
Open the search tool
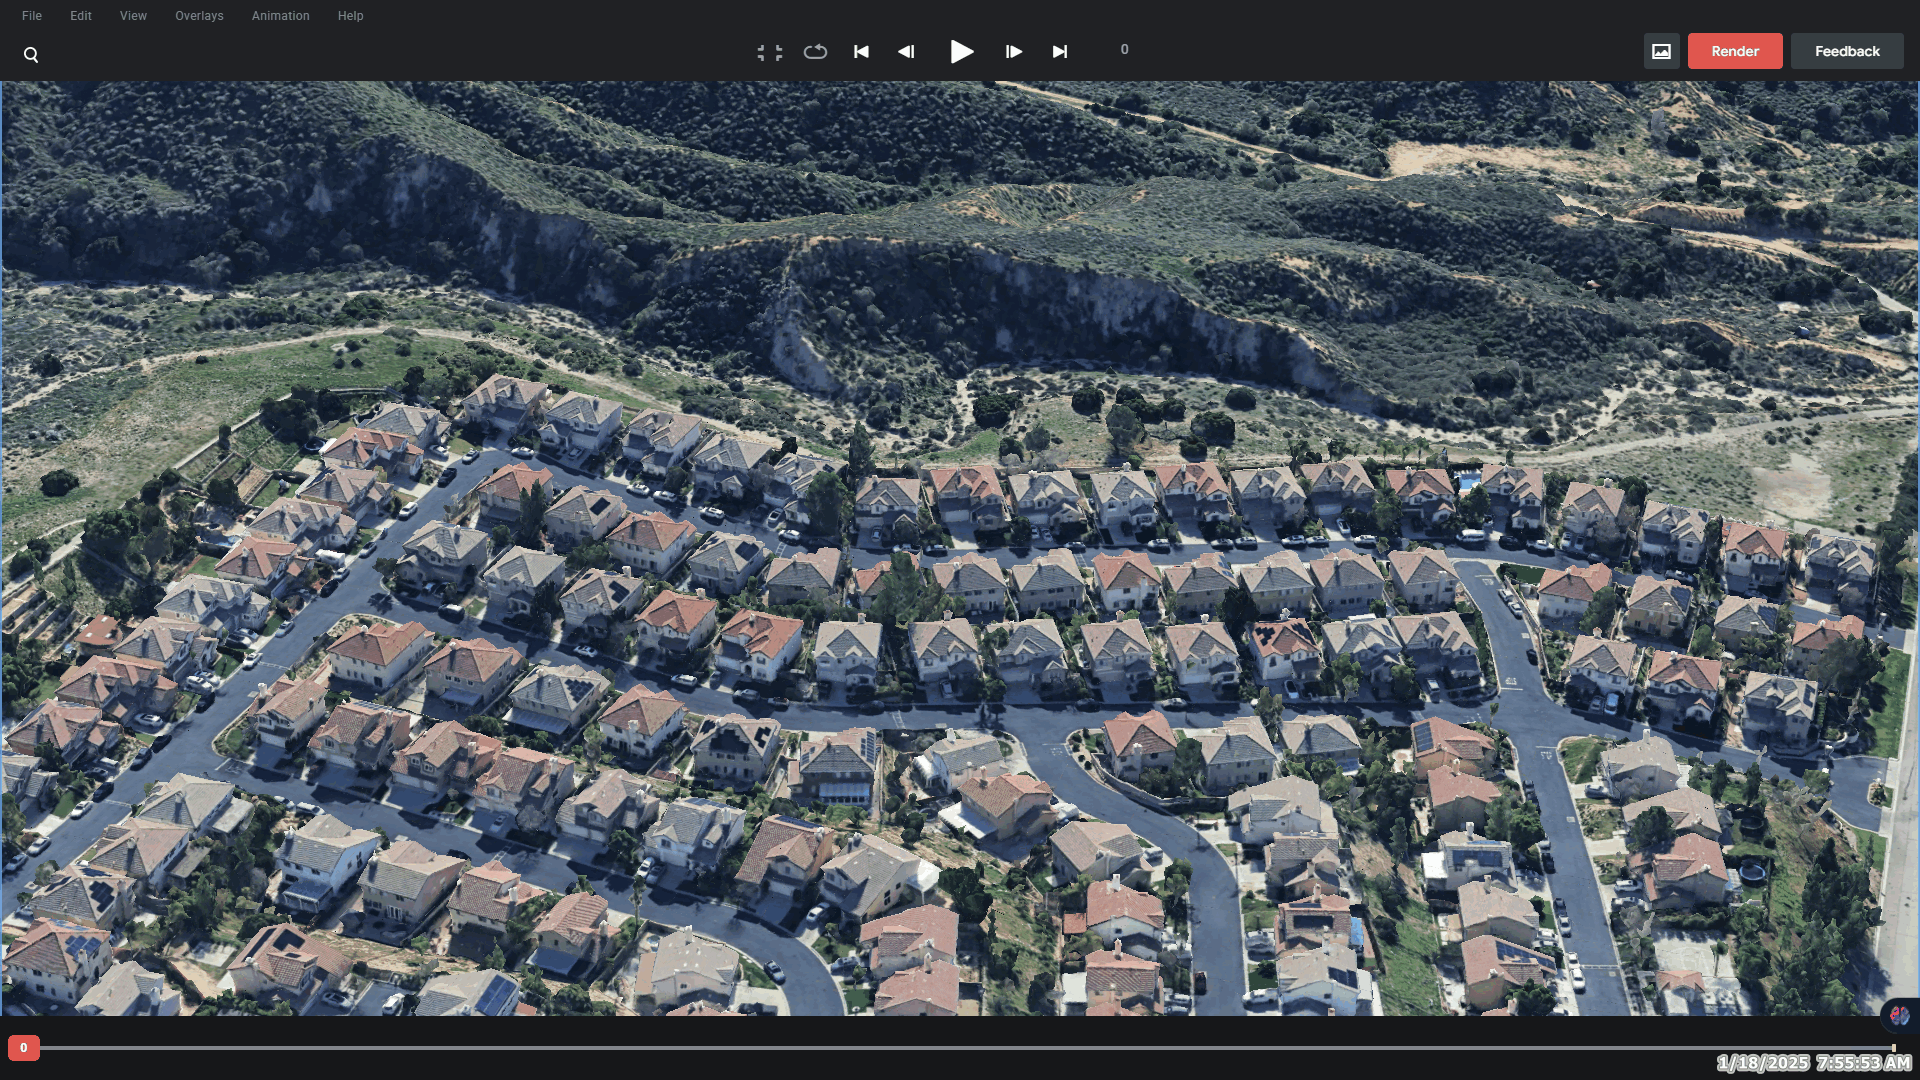[x=31, y=53]
